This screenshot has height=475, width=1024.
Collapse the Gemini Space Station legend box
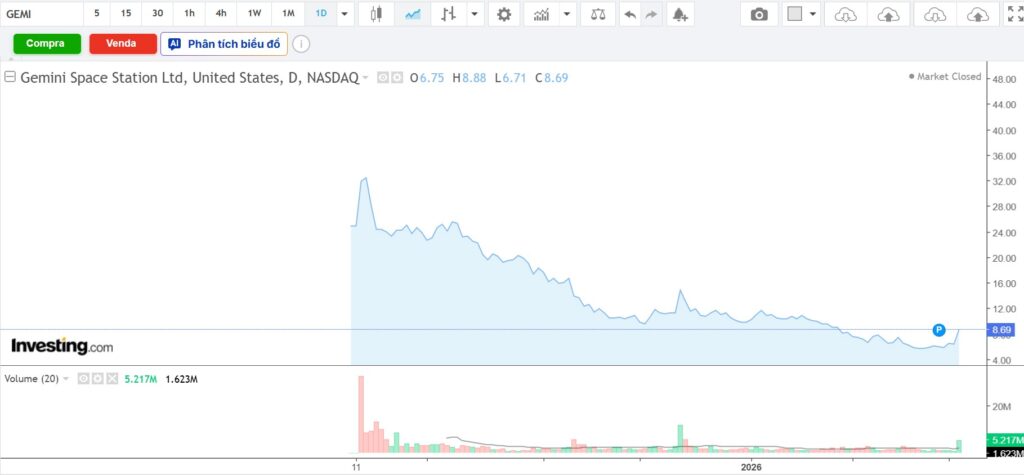10,77
